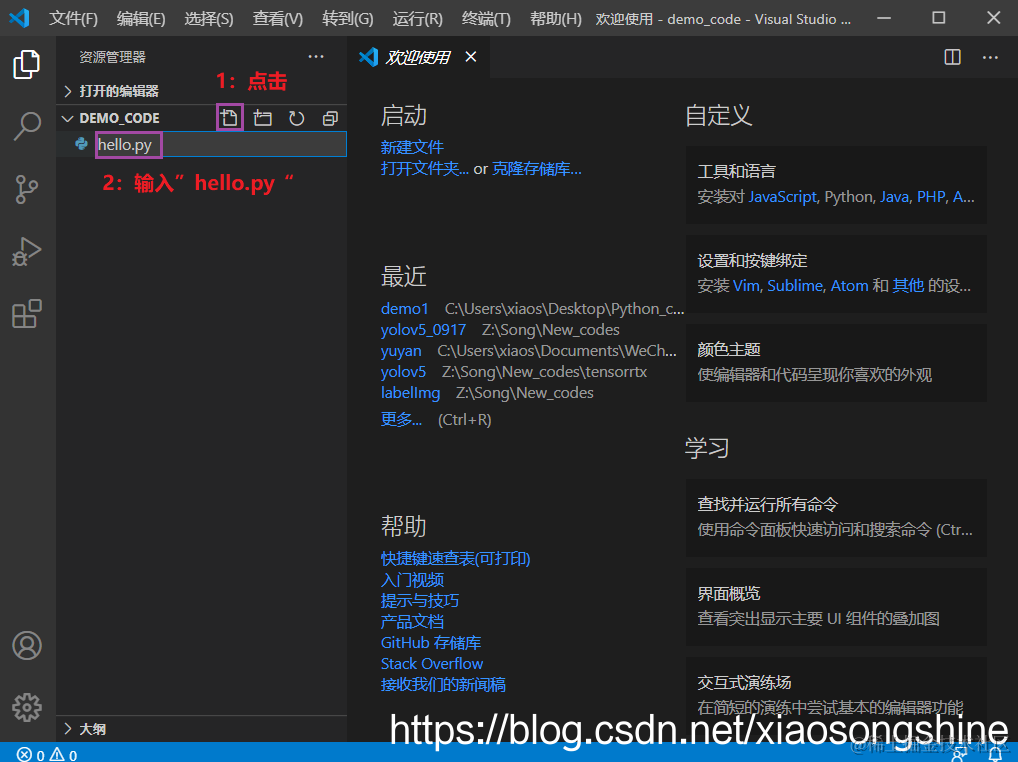Viewport: 1018px width, 762px height.
Task: Click the 新建文件 link
Action: pyautogui.click(x=412, y=147)
